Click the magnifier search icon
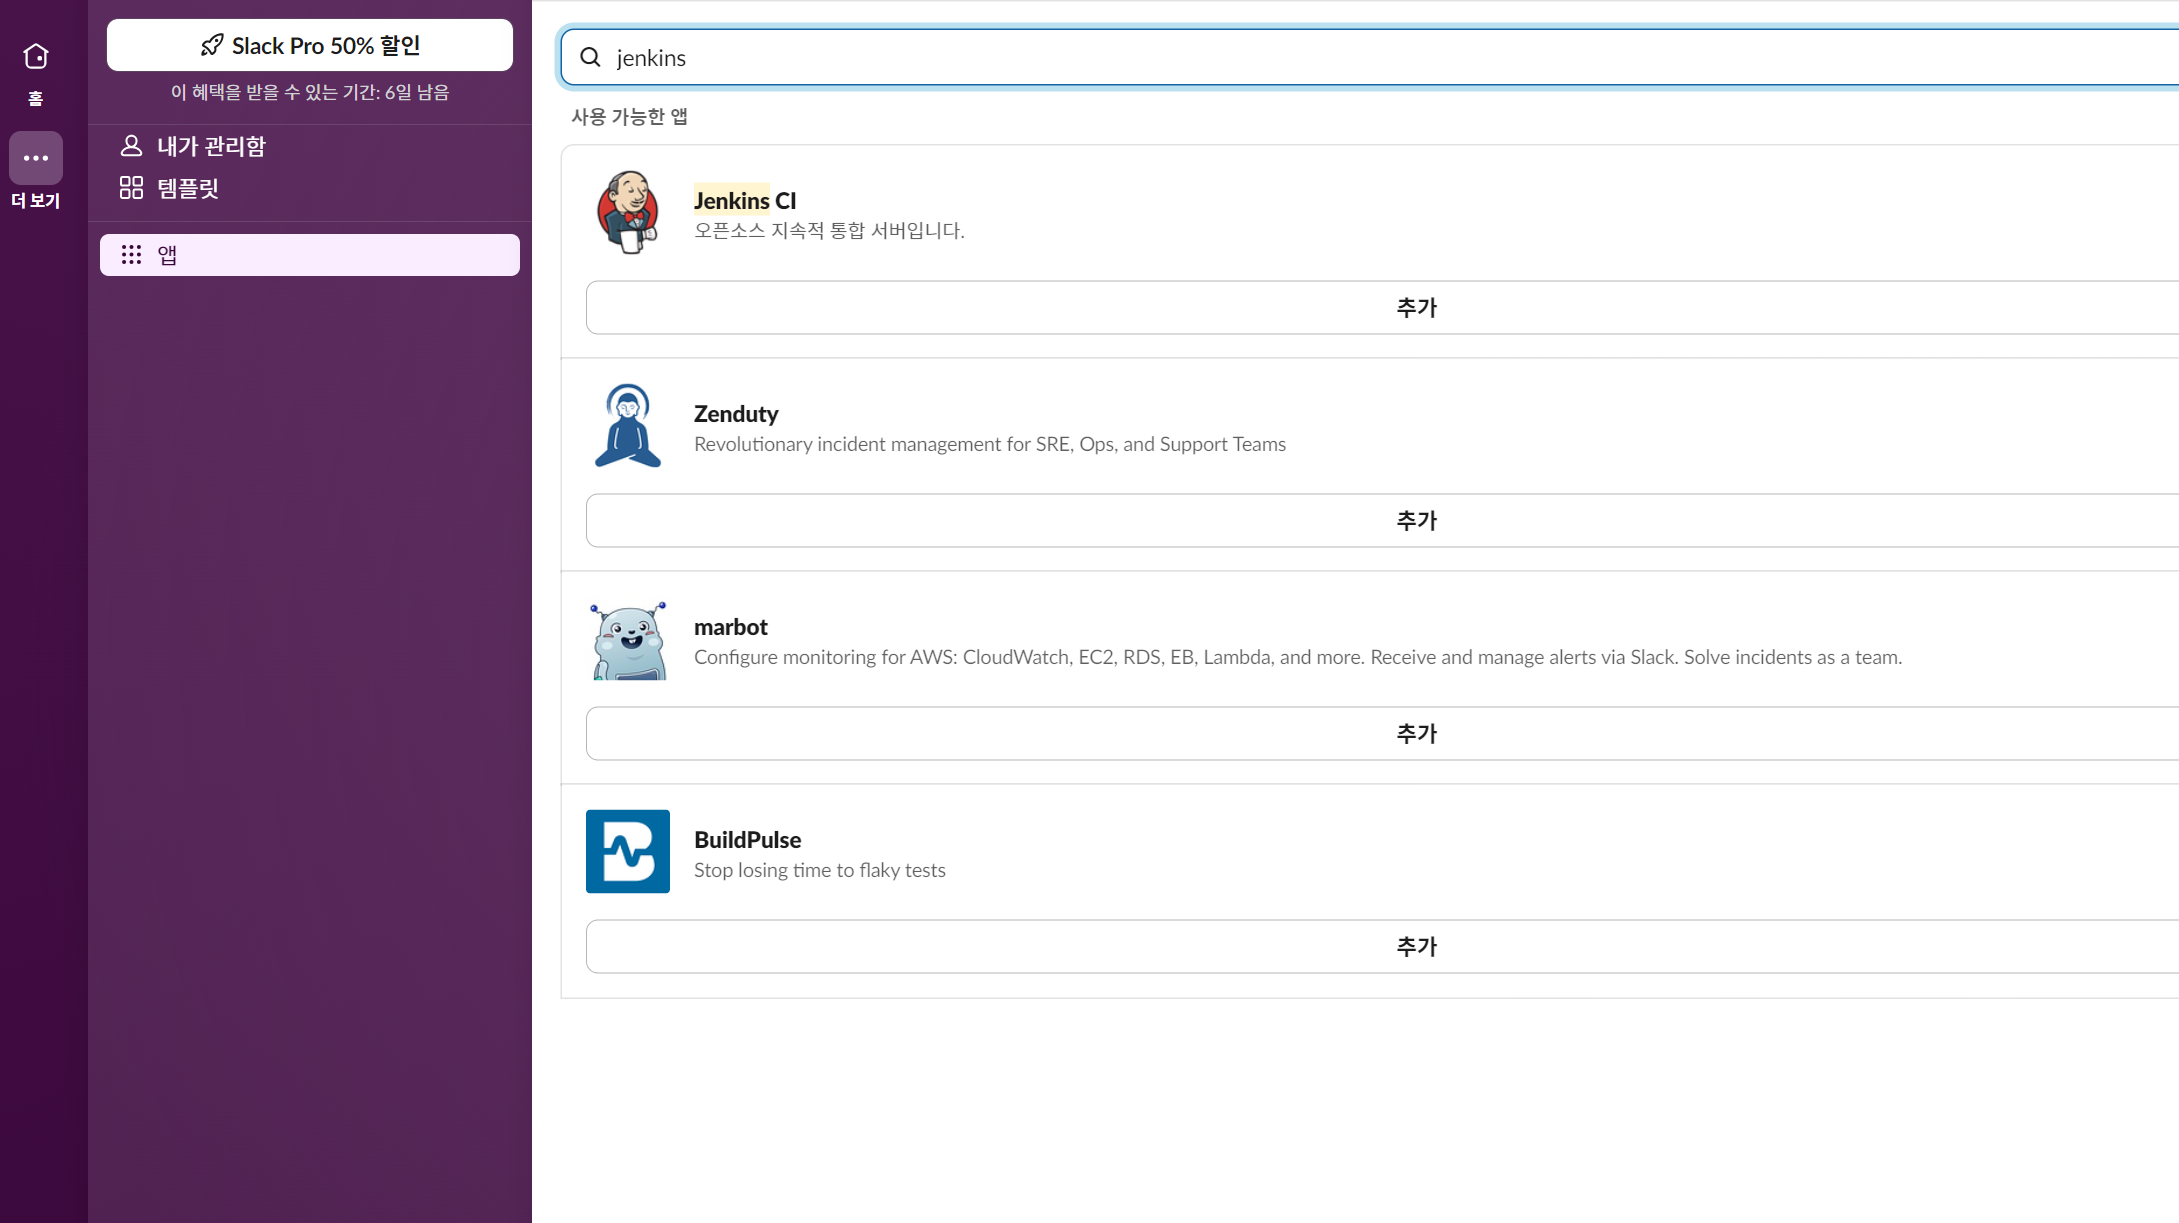 pyautogui.click(x=591, y=58)
